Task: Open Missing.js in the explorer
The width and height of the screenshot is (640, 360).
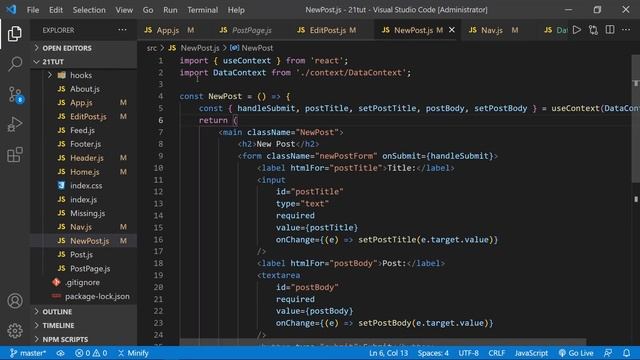Action: pos(84,213)
